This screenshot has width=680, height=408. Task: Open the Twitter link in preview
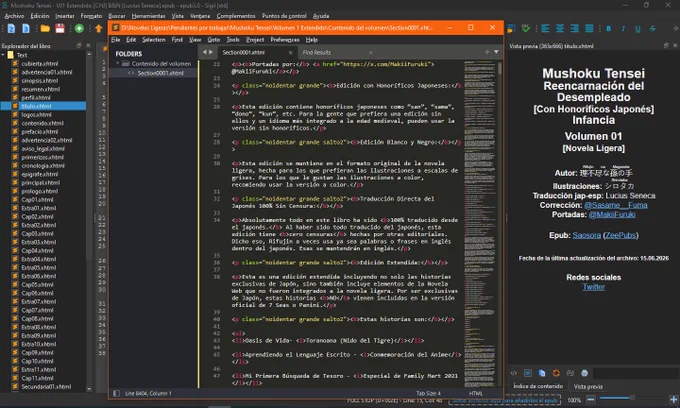[x=594, y=287]
